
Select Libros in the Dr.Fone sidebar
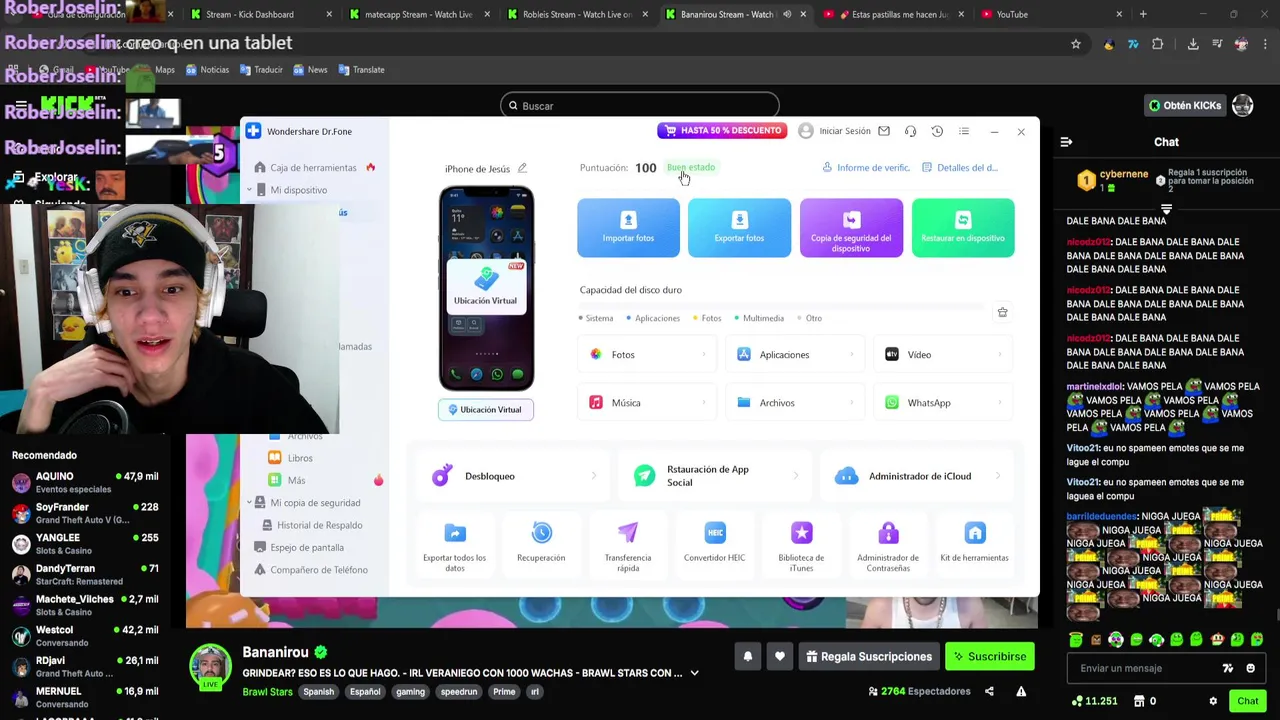coord(300,458)
